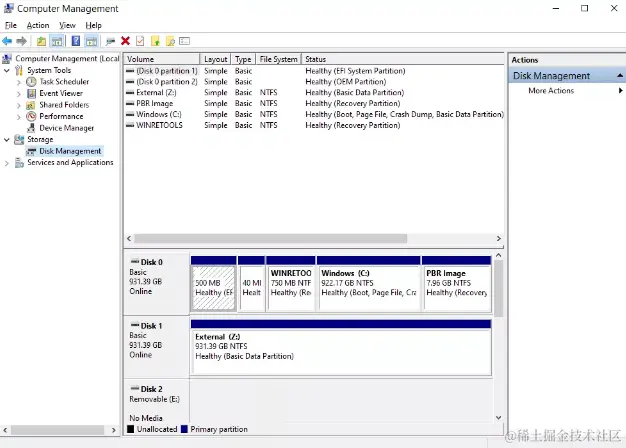
Task: Expand the Performance node
Action: [x=19, y=117]
